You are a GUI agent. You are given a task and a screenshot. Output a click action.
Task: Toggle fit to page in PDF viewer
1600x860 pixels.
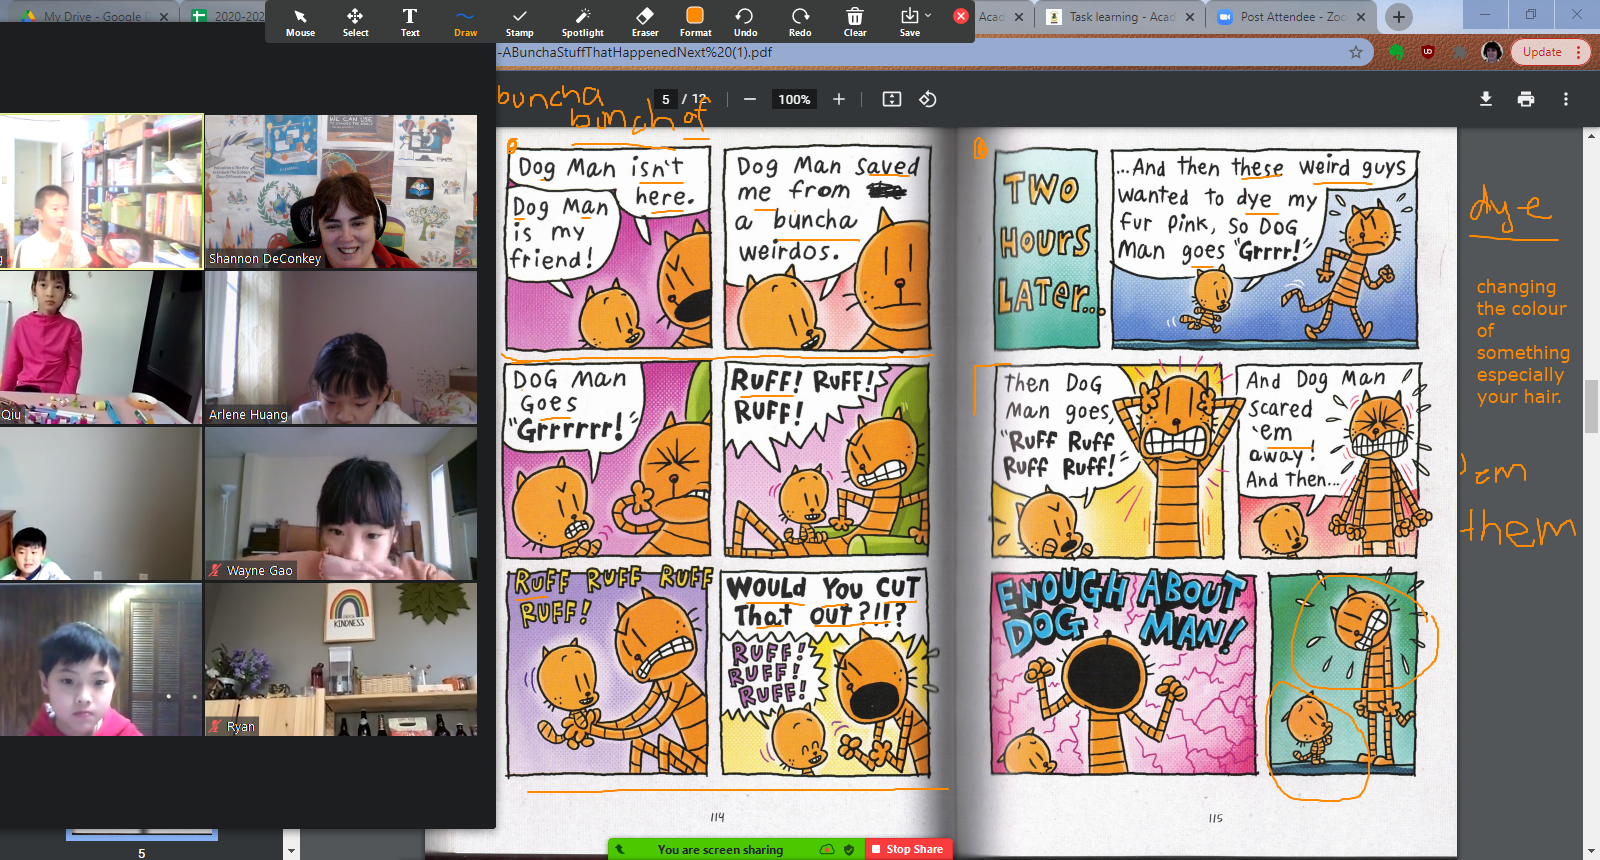click(x=892, y=99)
